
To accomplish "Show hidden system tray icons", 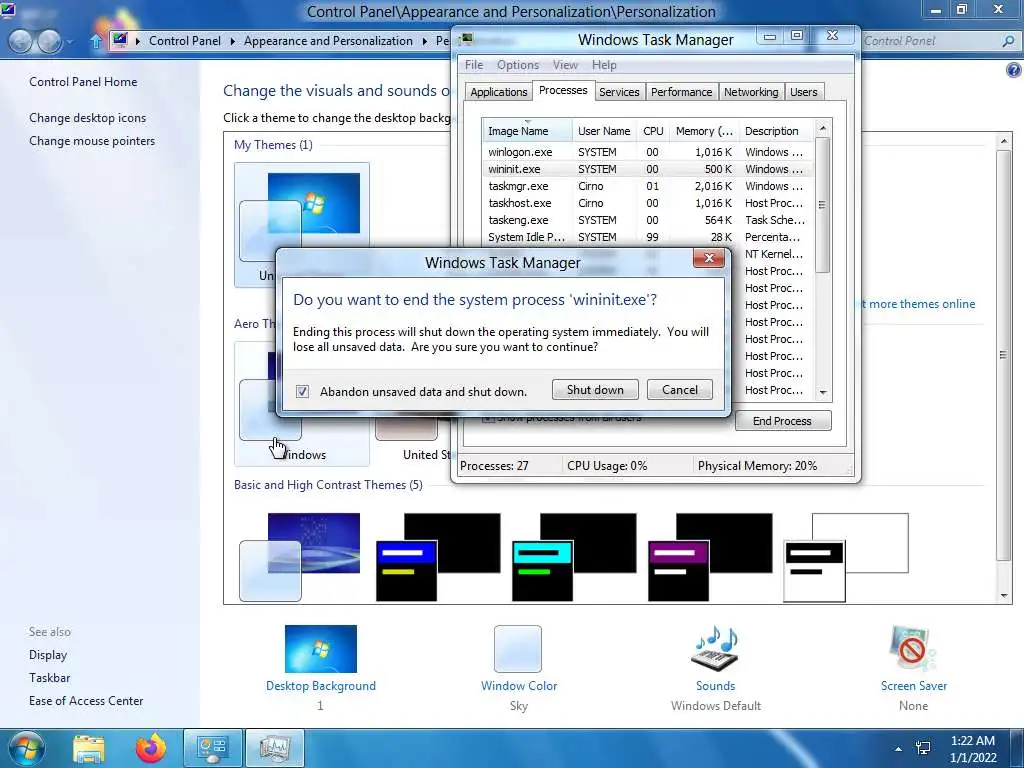I will point(898,749).
